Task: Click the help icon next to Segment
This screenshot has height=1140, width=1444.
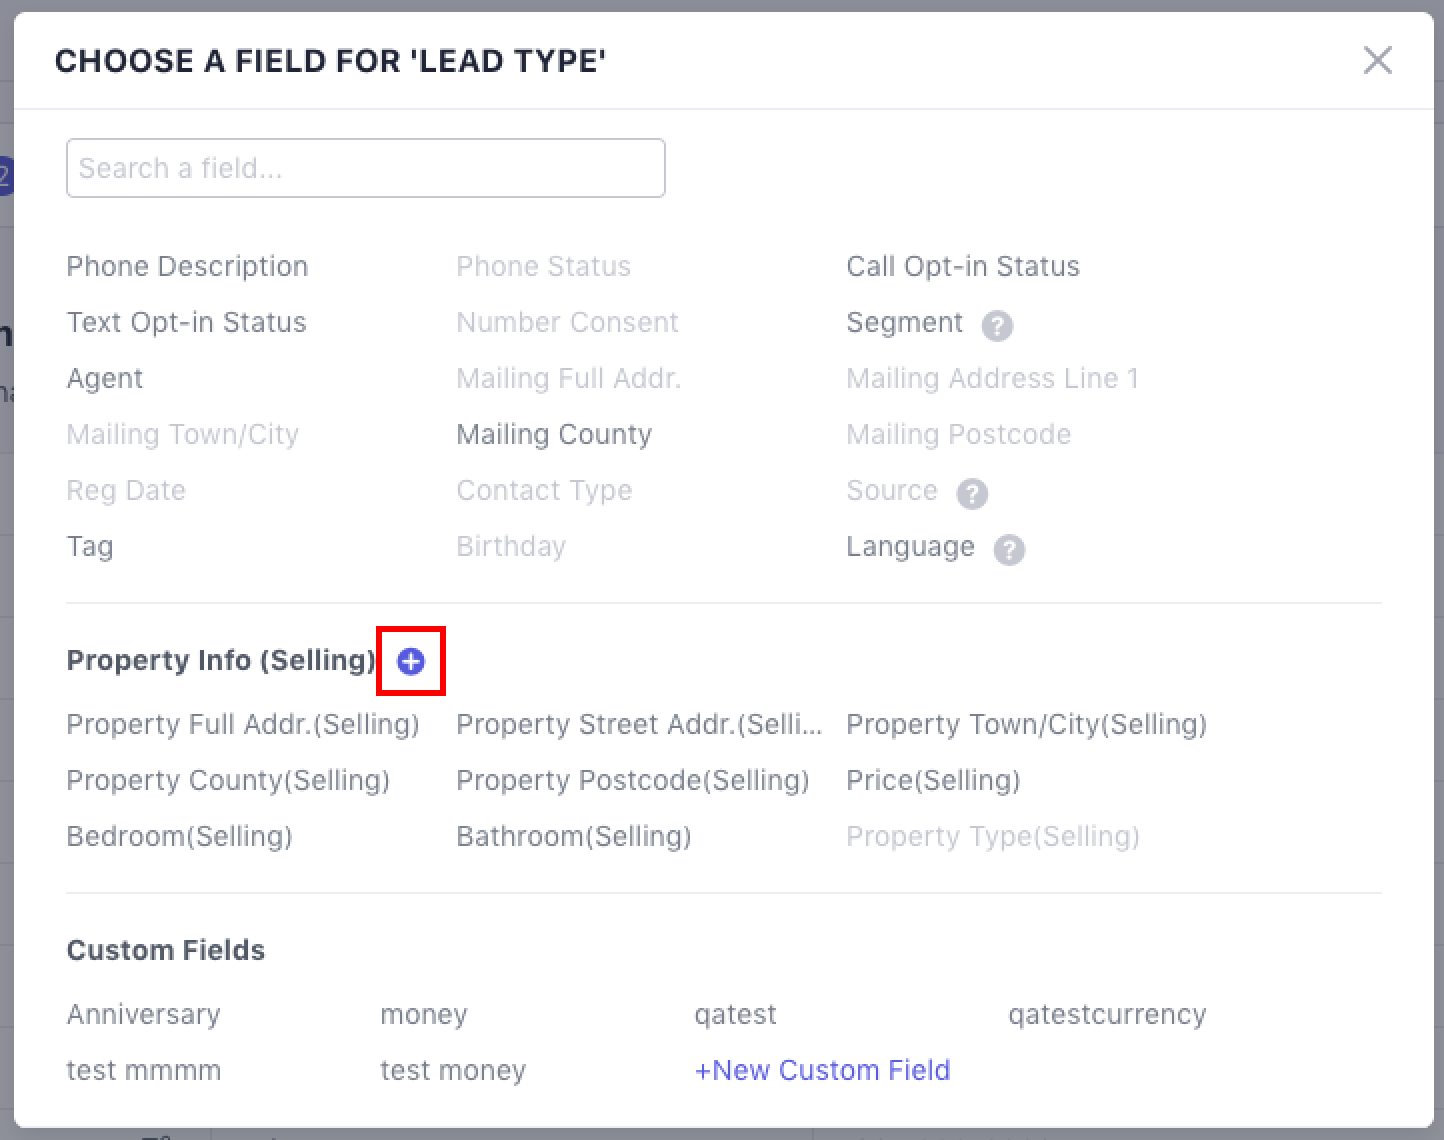Action: pyautogui.click(x=997, y=325)
